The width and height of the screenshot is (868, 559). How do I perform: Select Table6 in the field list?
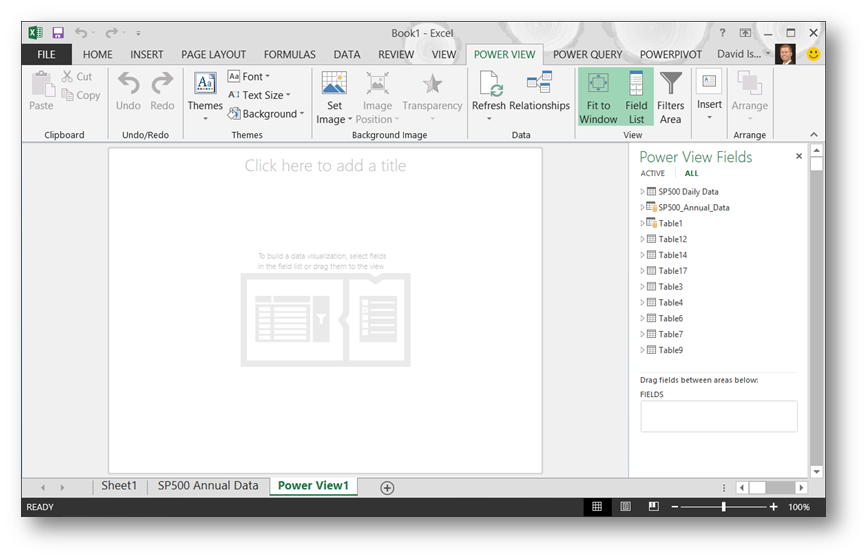point(670,319)
